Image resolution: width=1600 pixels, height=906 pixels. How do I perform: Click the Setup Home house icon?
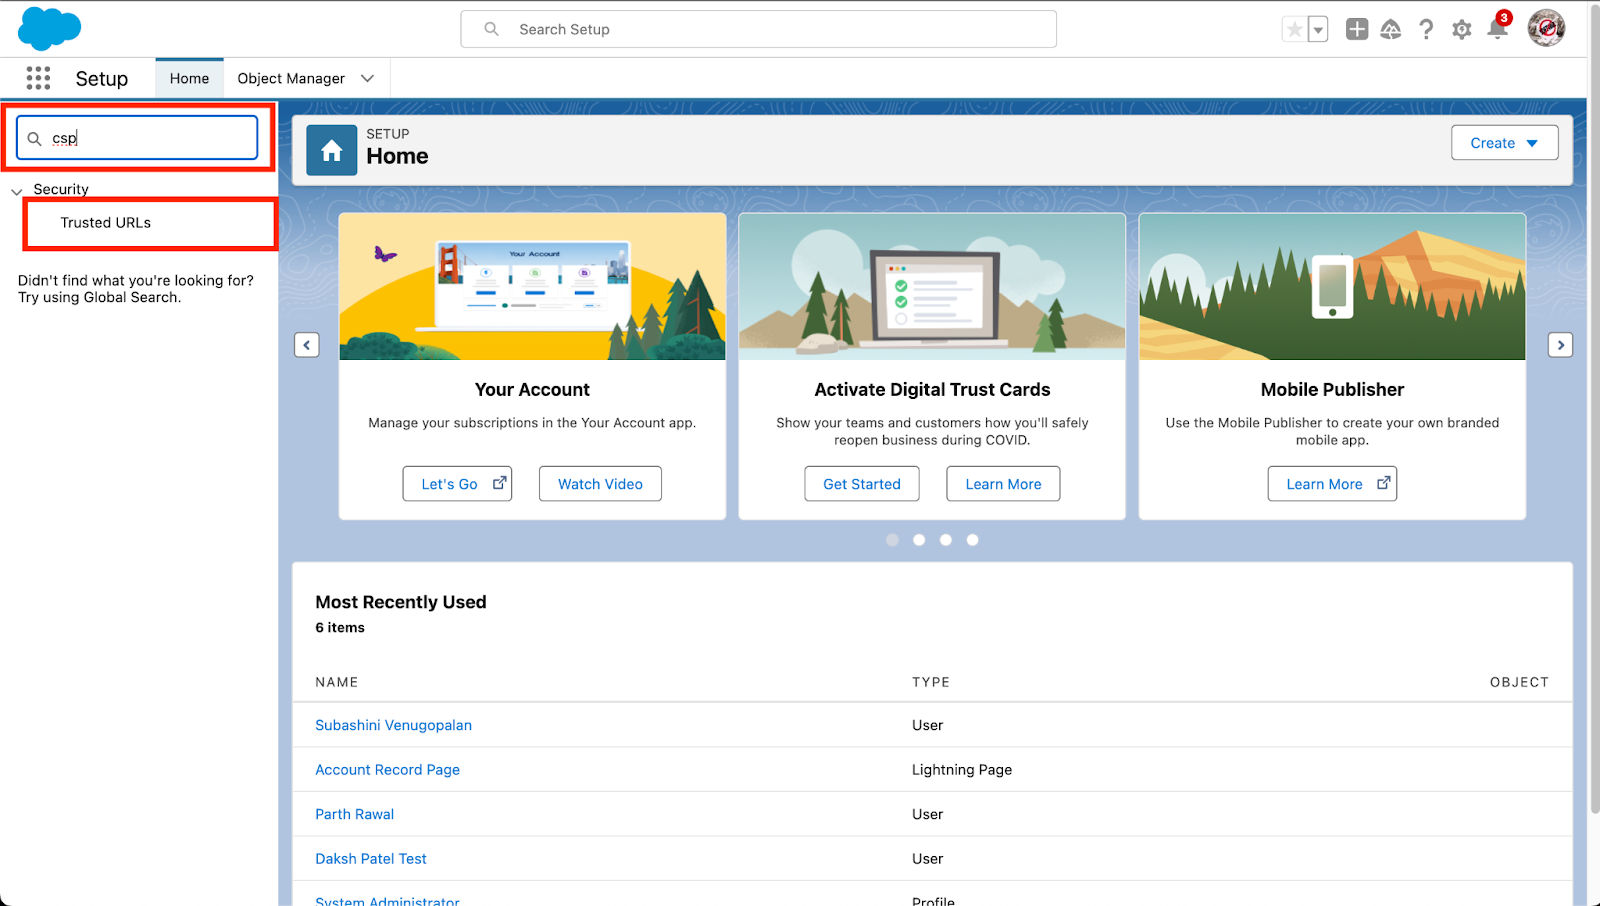331,149
